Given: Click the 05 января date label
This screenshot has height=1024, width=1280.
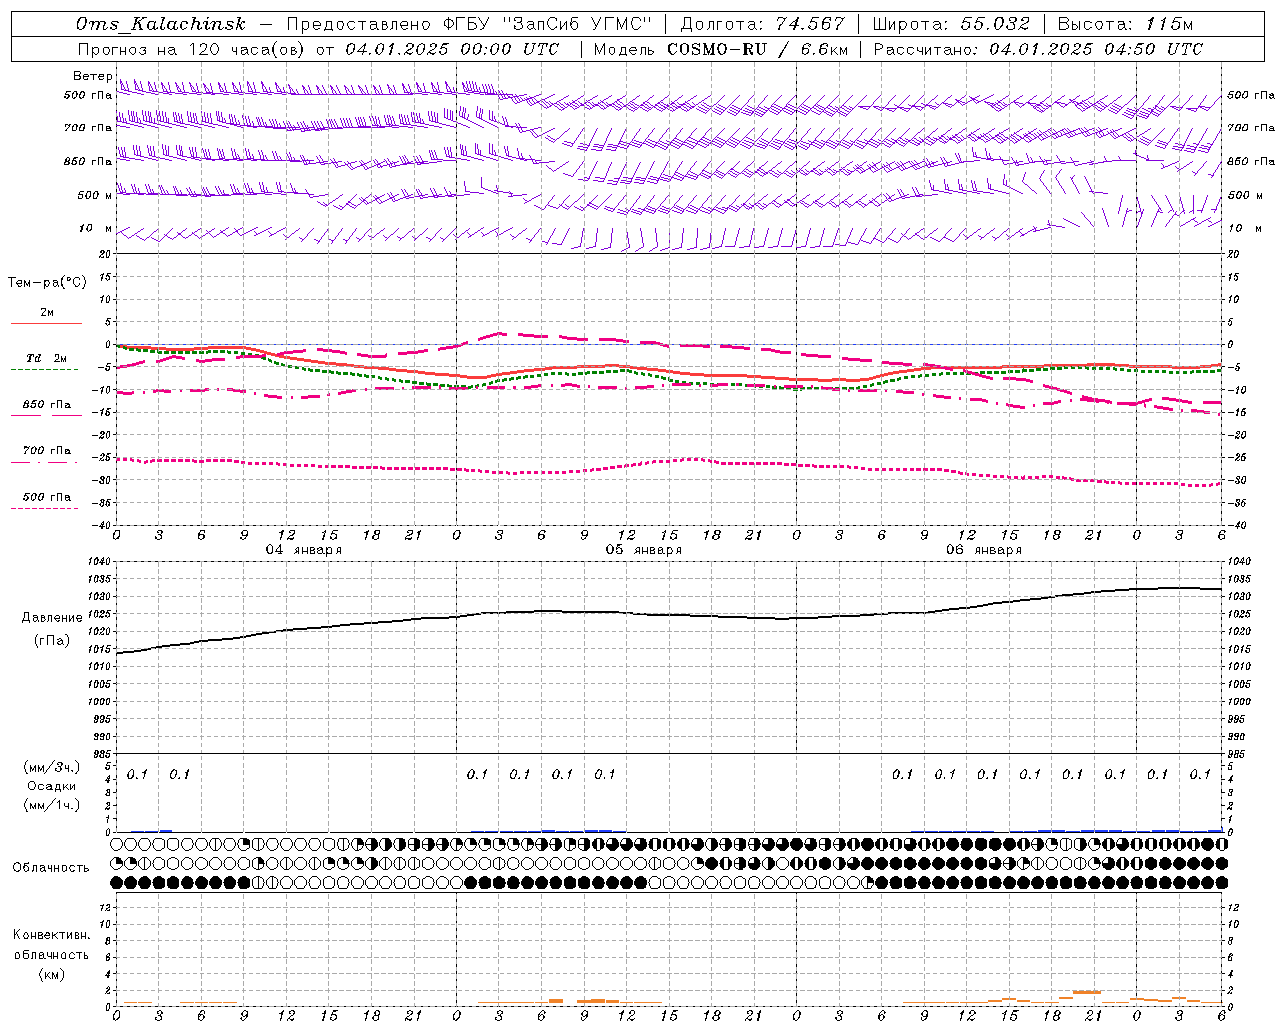Looking at the screenshot, I should pyautogui.click(x=643, y=550).
